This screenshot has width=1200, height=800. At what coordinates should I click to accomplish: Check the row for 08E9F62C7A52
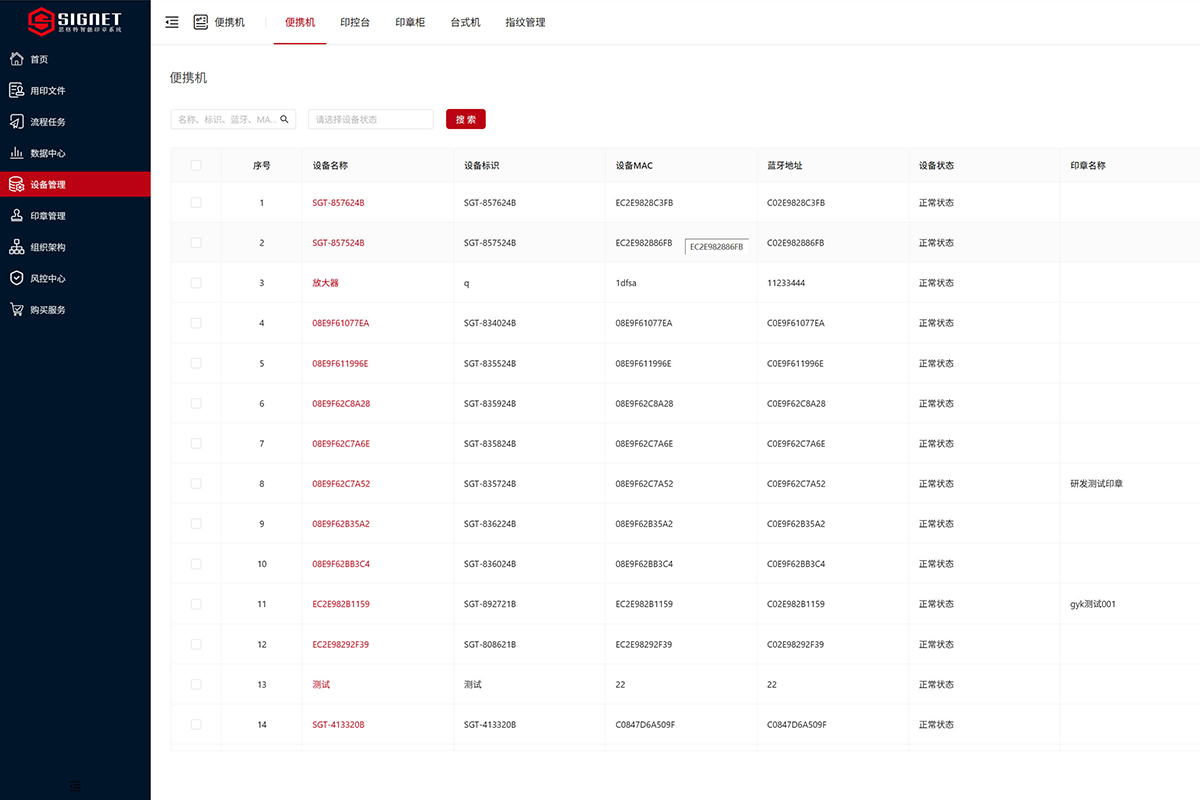(x=196, y=483)
